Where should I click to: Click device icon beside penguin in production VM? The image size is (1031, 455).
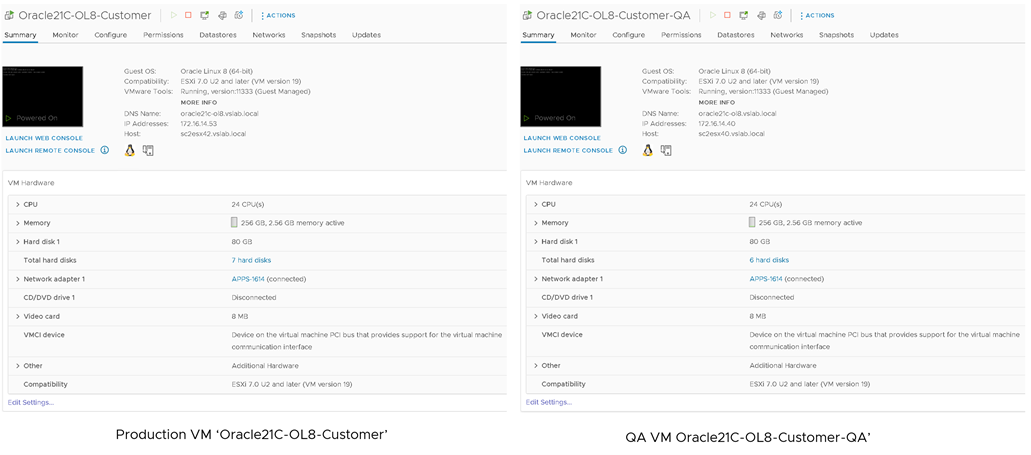coord(149,151)
